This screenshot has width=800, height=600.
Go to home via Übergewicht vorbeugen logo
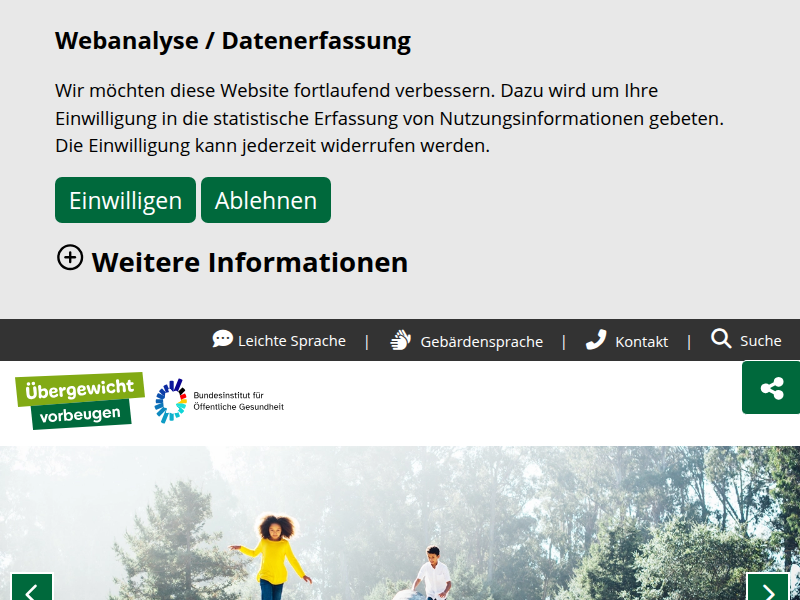pyautogui.click(x=80, y=401)
